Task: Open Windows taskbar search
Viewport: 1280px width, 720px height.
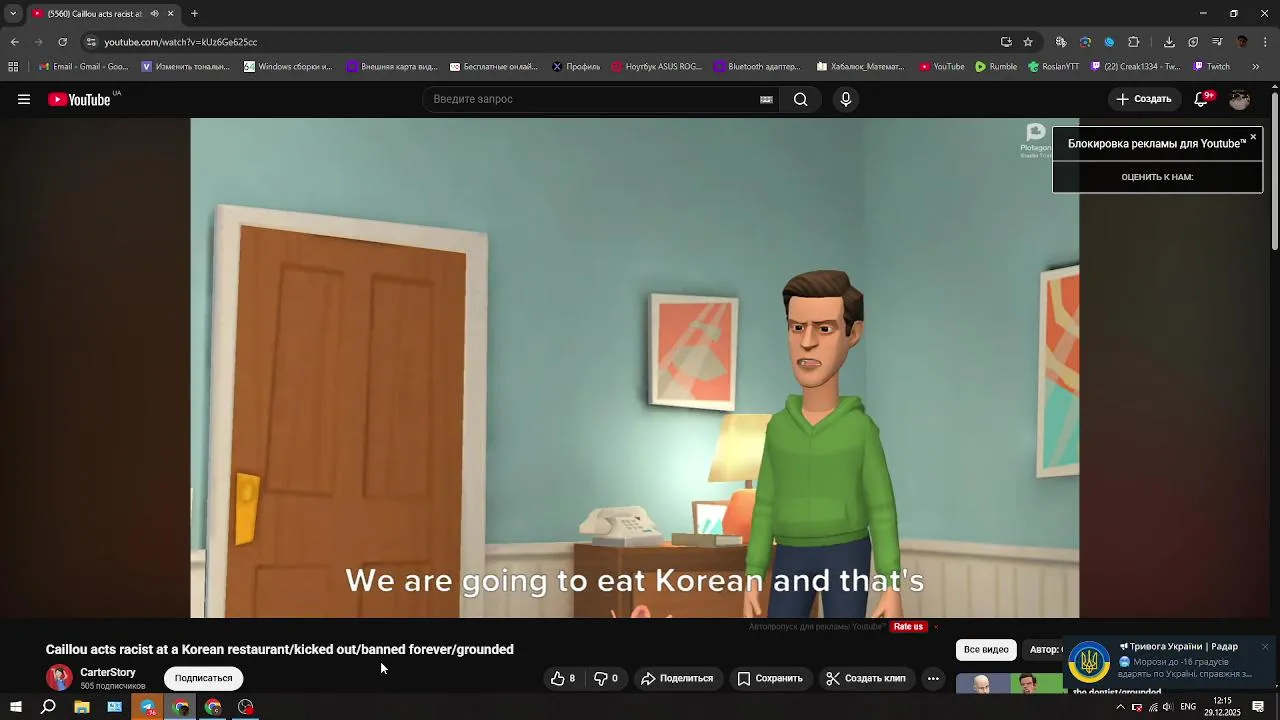Action: pos(48,707)
